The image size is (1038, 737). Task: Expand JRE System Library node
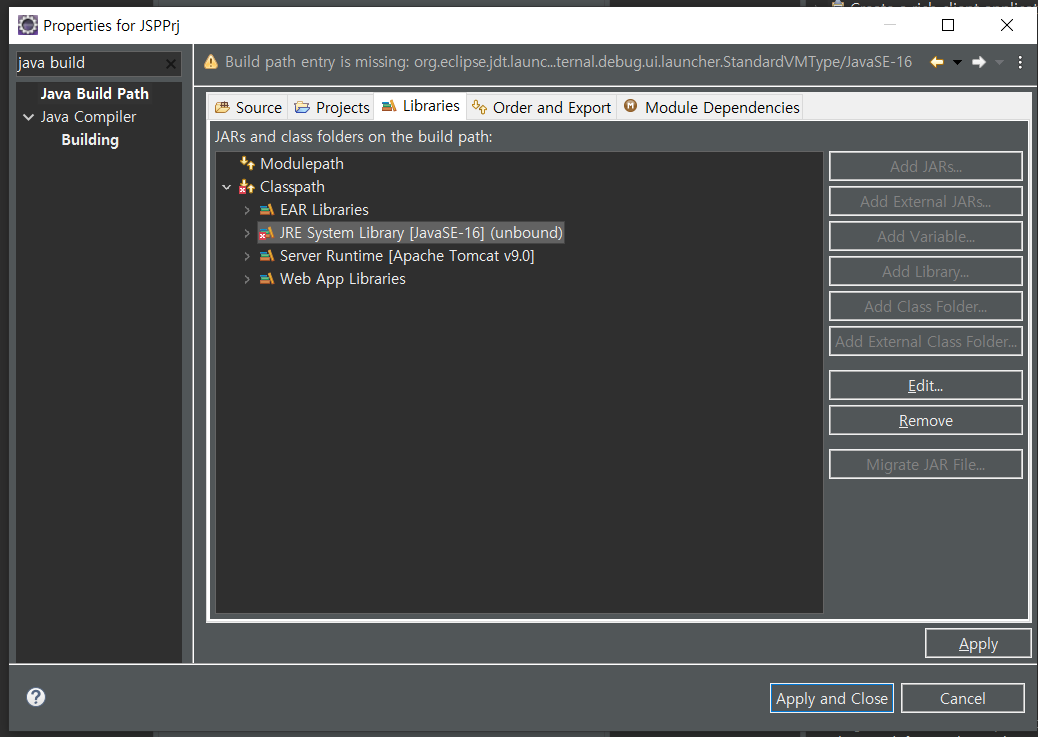(x=247, y=233)
